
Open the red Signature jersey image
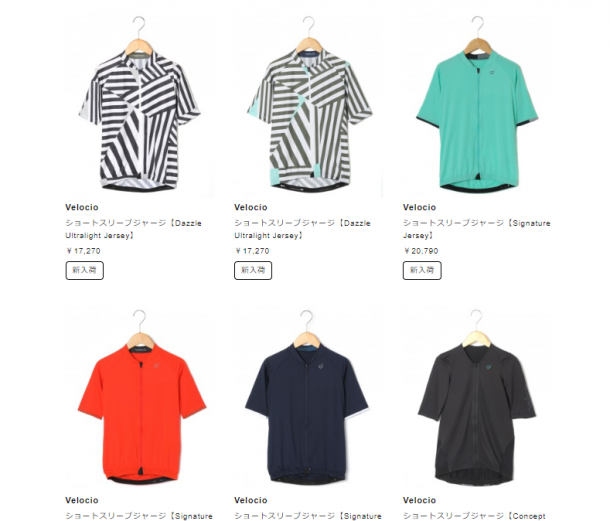point(139,398)
